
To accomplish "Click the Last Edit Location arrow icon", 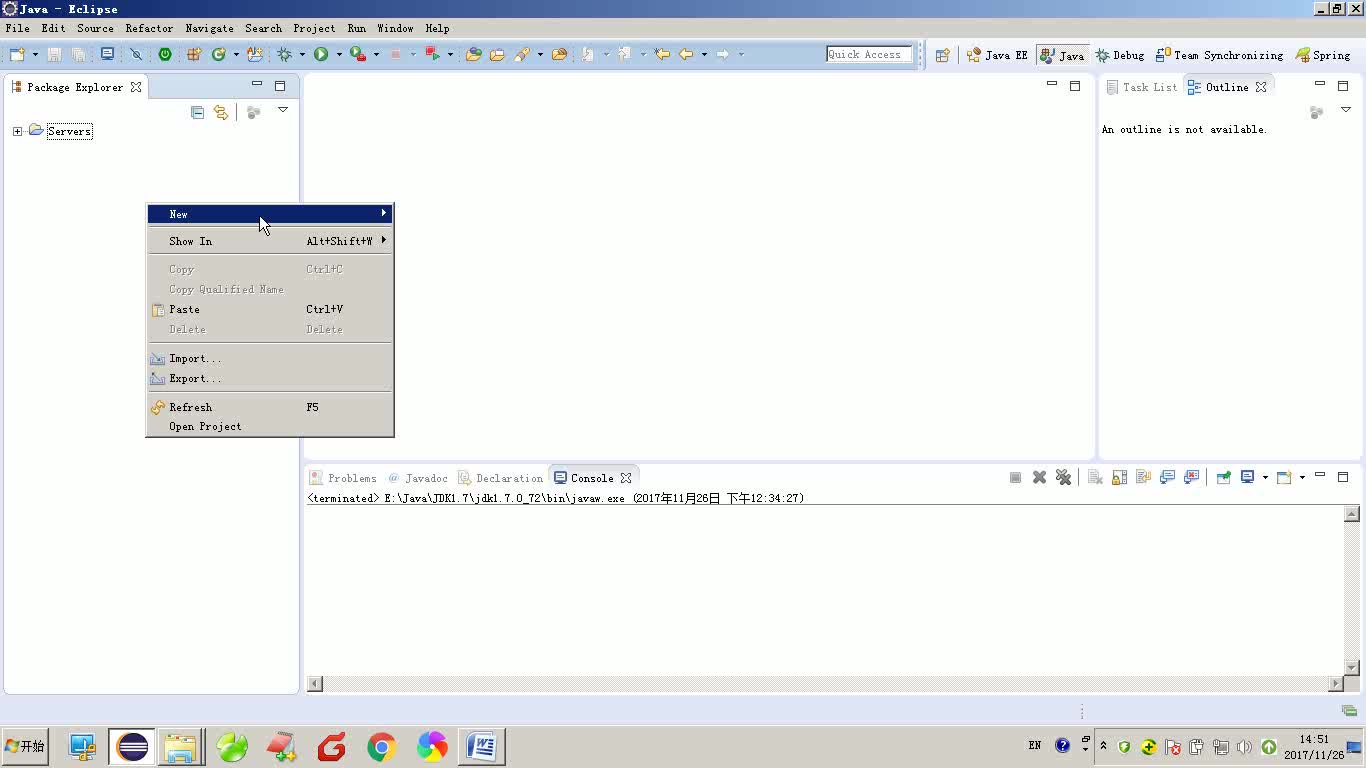I will [x=662, y=54].
